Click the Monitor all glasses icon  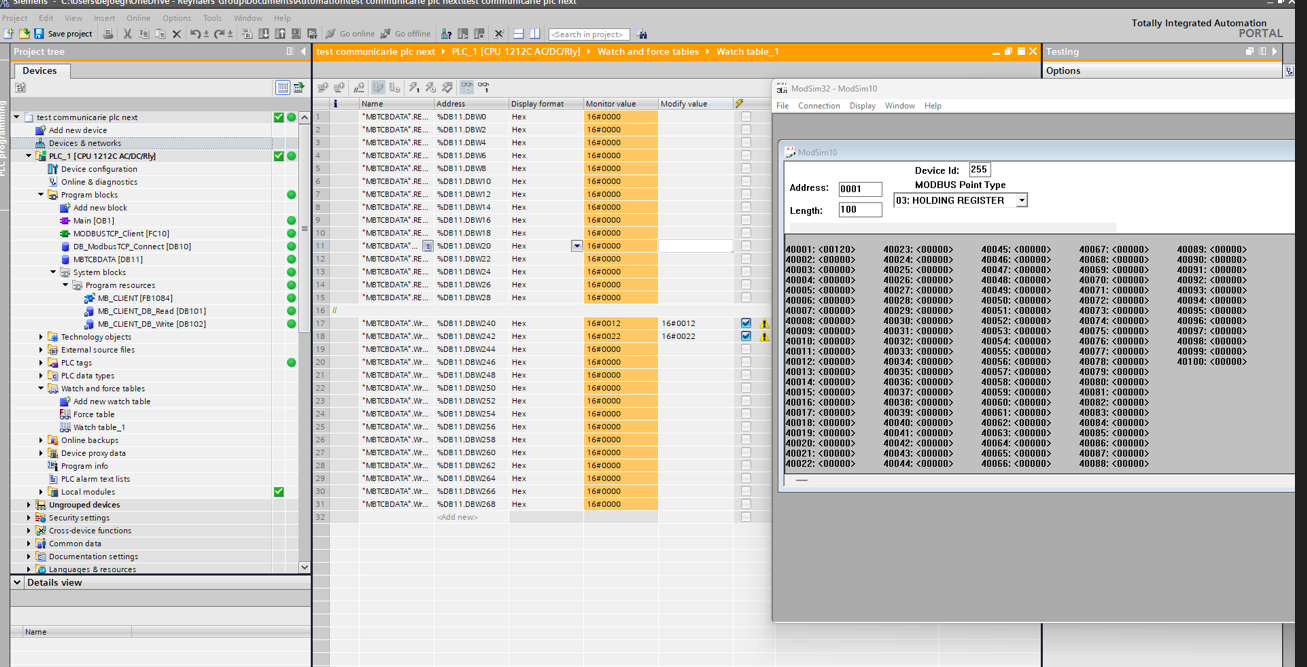[x=466, y=88]
